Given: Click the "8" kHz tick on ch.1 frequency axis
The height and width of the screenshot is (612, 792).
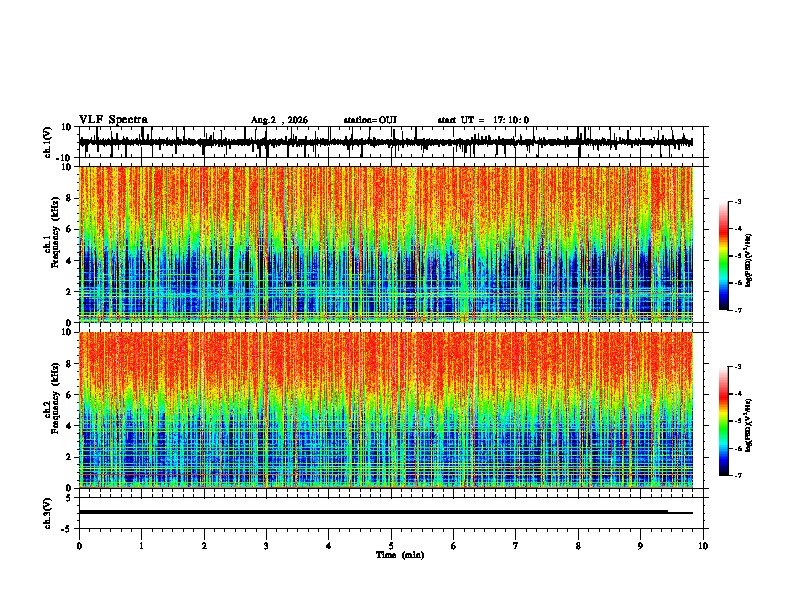Looking at the screenshot, I should (69, 198).
